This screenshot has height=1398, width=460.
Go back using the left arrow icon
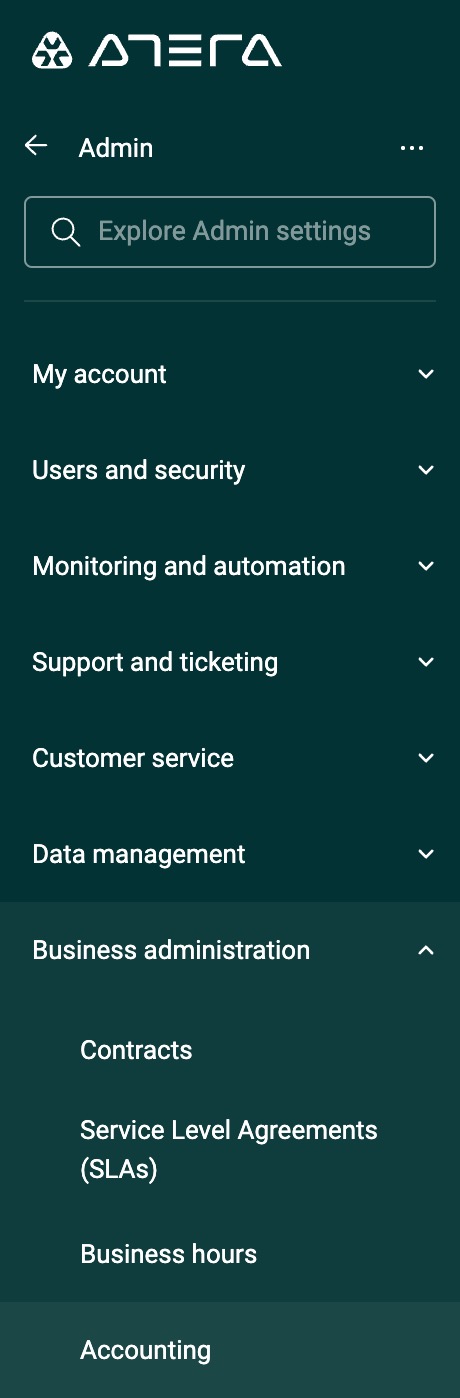point(36,147)
